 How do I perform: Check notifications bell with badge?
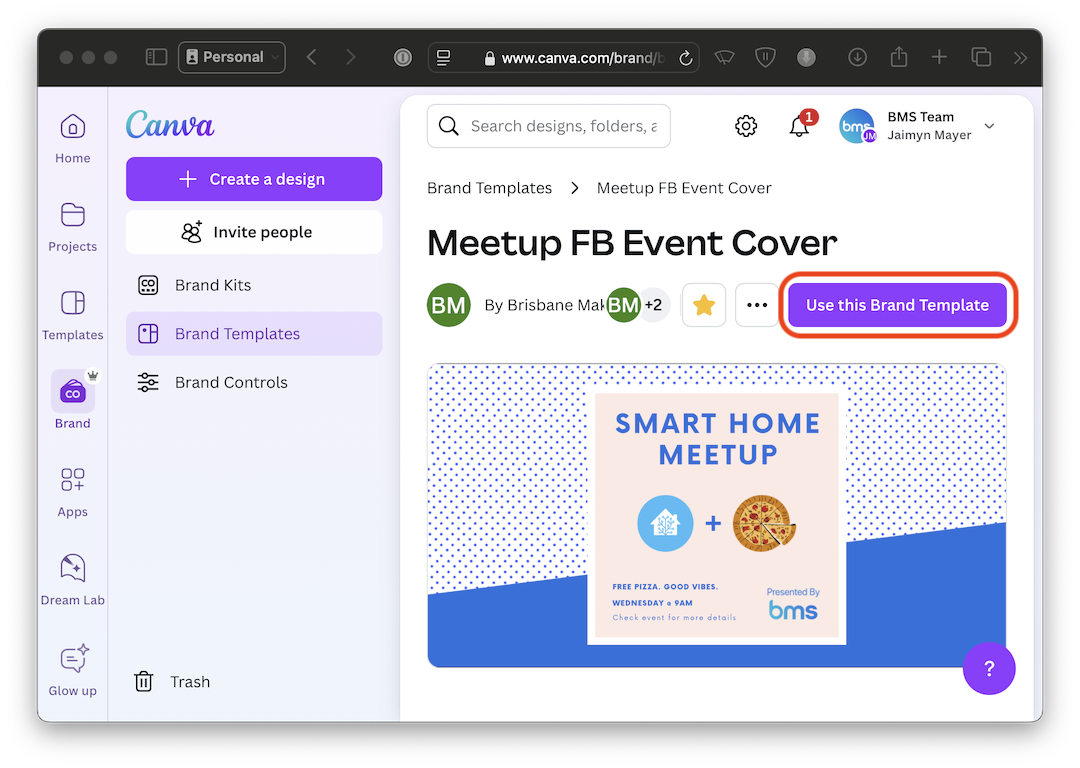(x=799, y=126)
